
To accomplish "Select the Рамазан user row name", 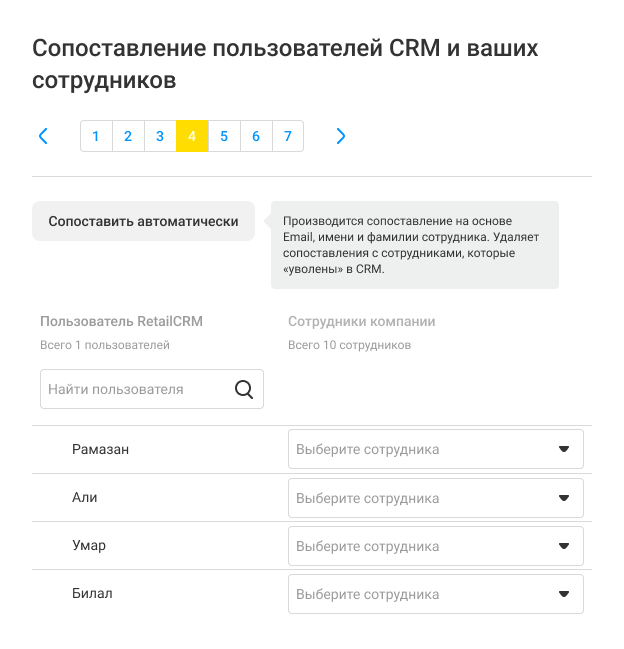I will pos(100,449).
